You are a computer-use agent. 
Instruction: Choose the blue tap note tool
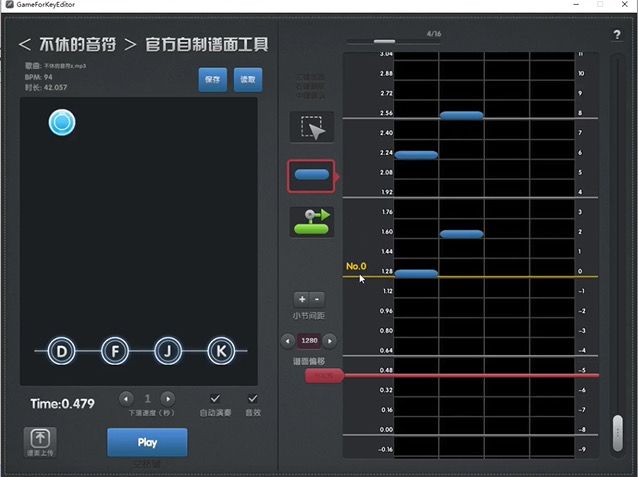[x=312, y=176]
